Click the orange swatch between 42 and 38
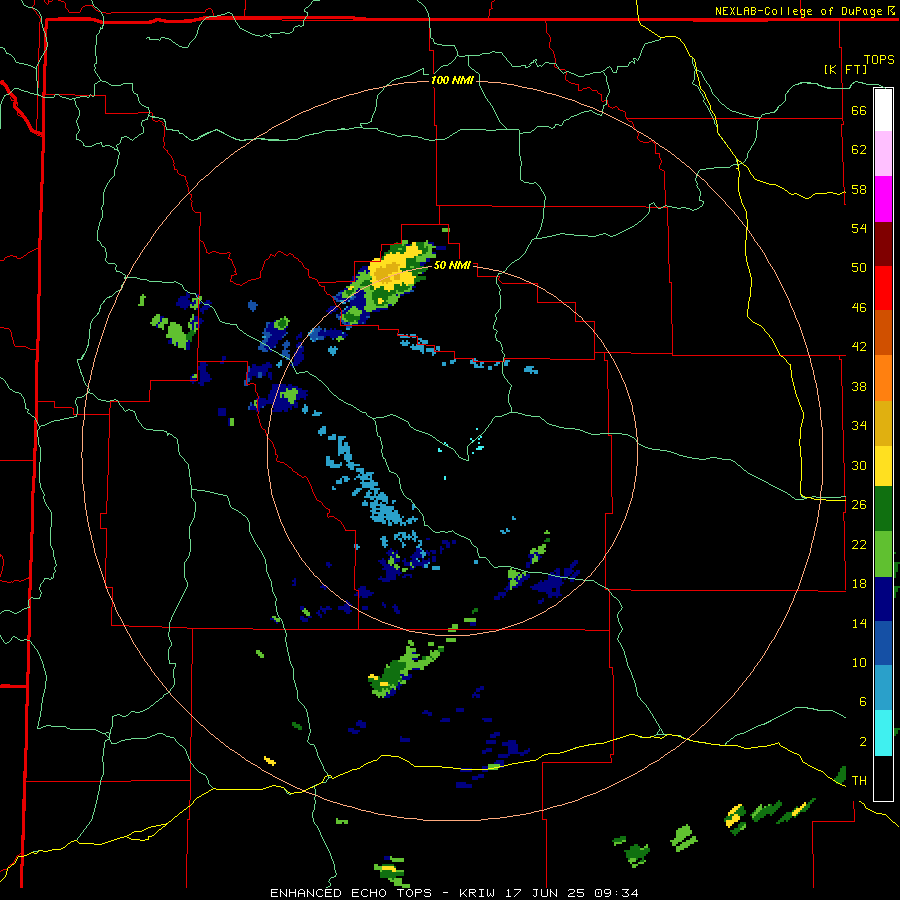This screenshot has height=900, width=900. pyautogui.click(x=883, y=378)
